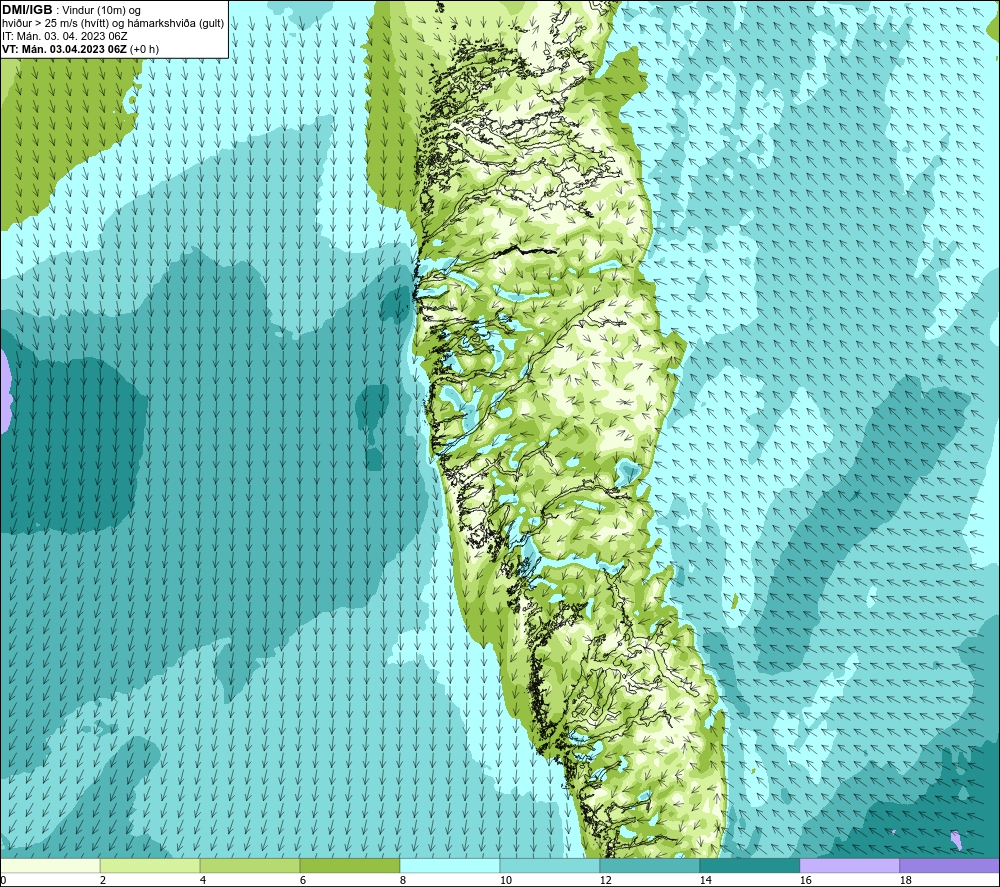Click the legend label '10'

505,880
